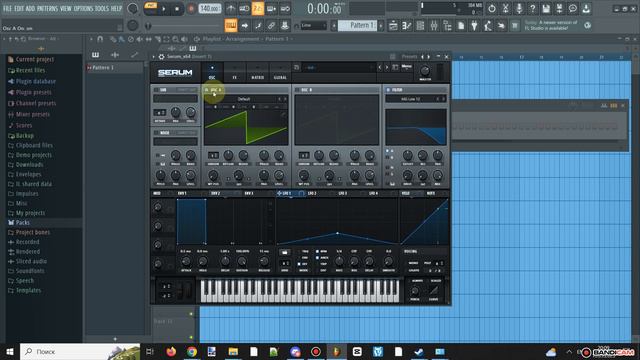This screenshot has width=640, height=360.
Task: Open Chrome from the taskbar
Action: 192,351
